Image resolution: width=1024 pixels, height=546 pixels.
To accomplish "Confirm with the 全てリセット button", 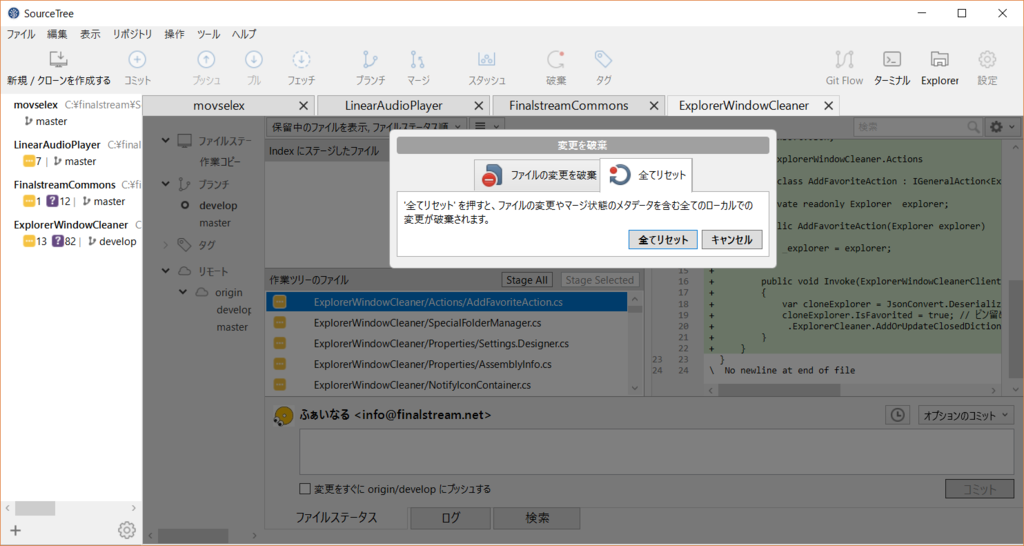I will (663, 240).
